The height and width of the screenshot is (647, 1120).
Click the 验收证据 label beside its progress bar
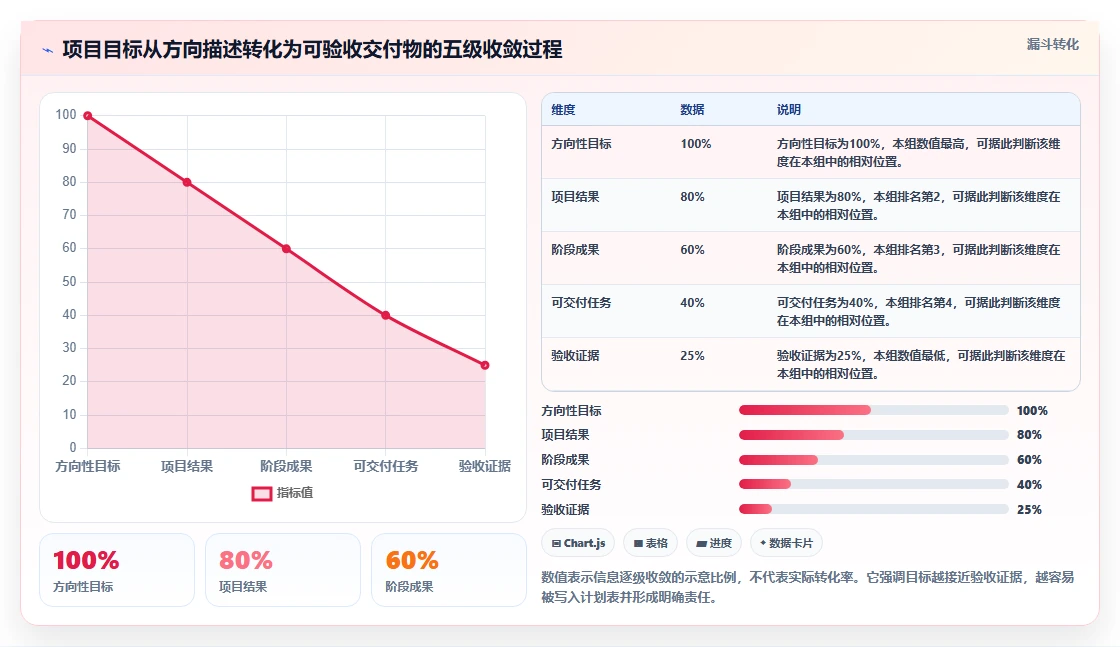pyautogui.click(x=565, y=510)
